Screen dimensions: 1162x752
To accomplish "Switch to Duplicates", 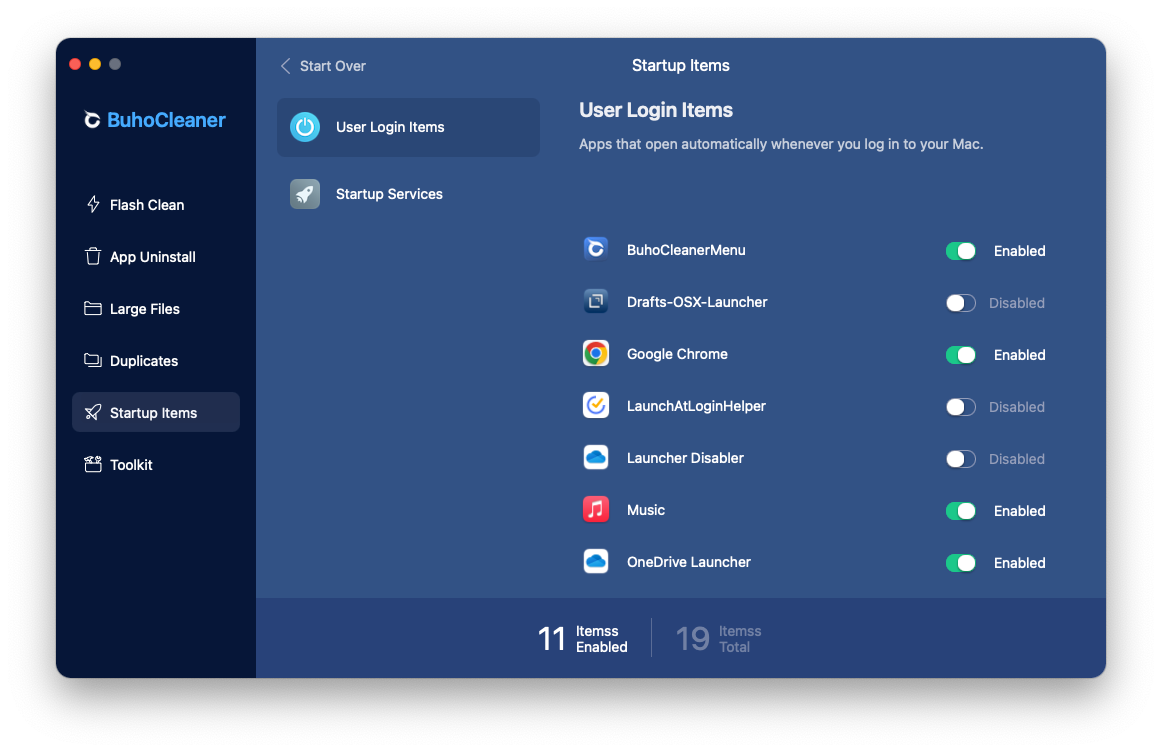I will [x=156, y=360].
